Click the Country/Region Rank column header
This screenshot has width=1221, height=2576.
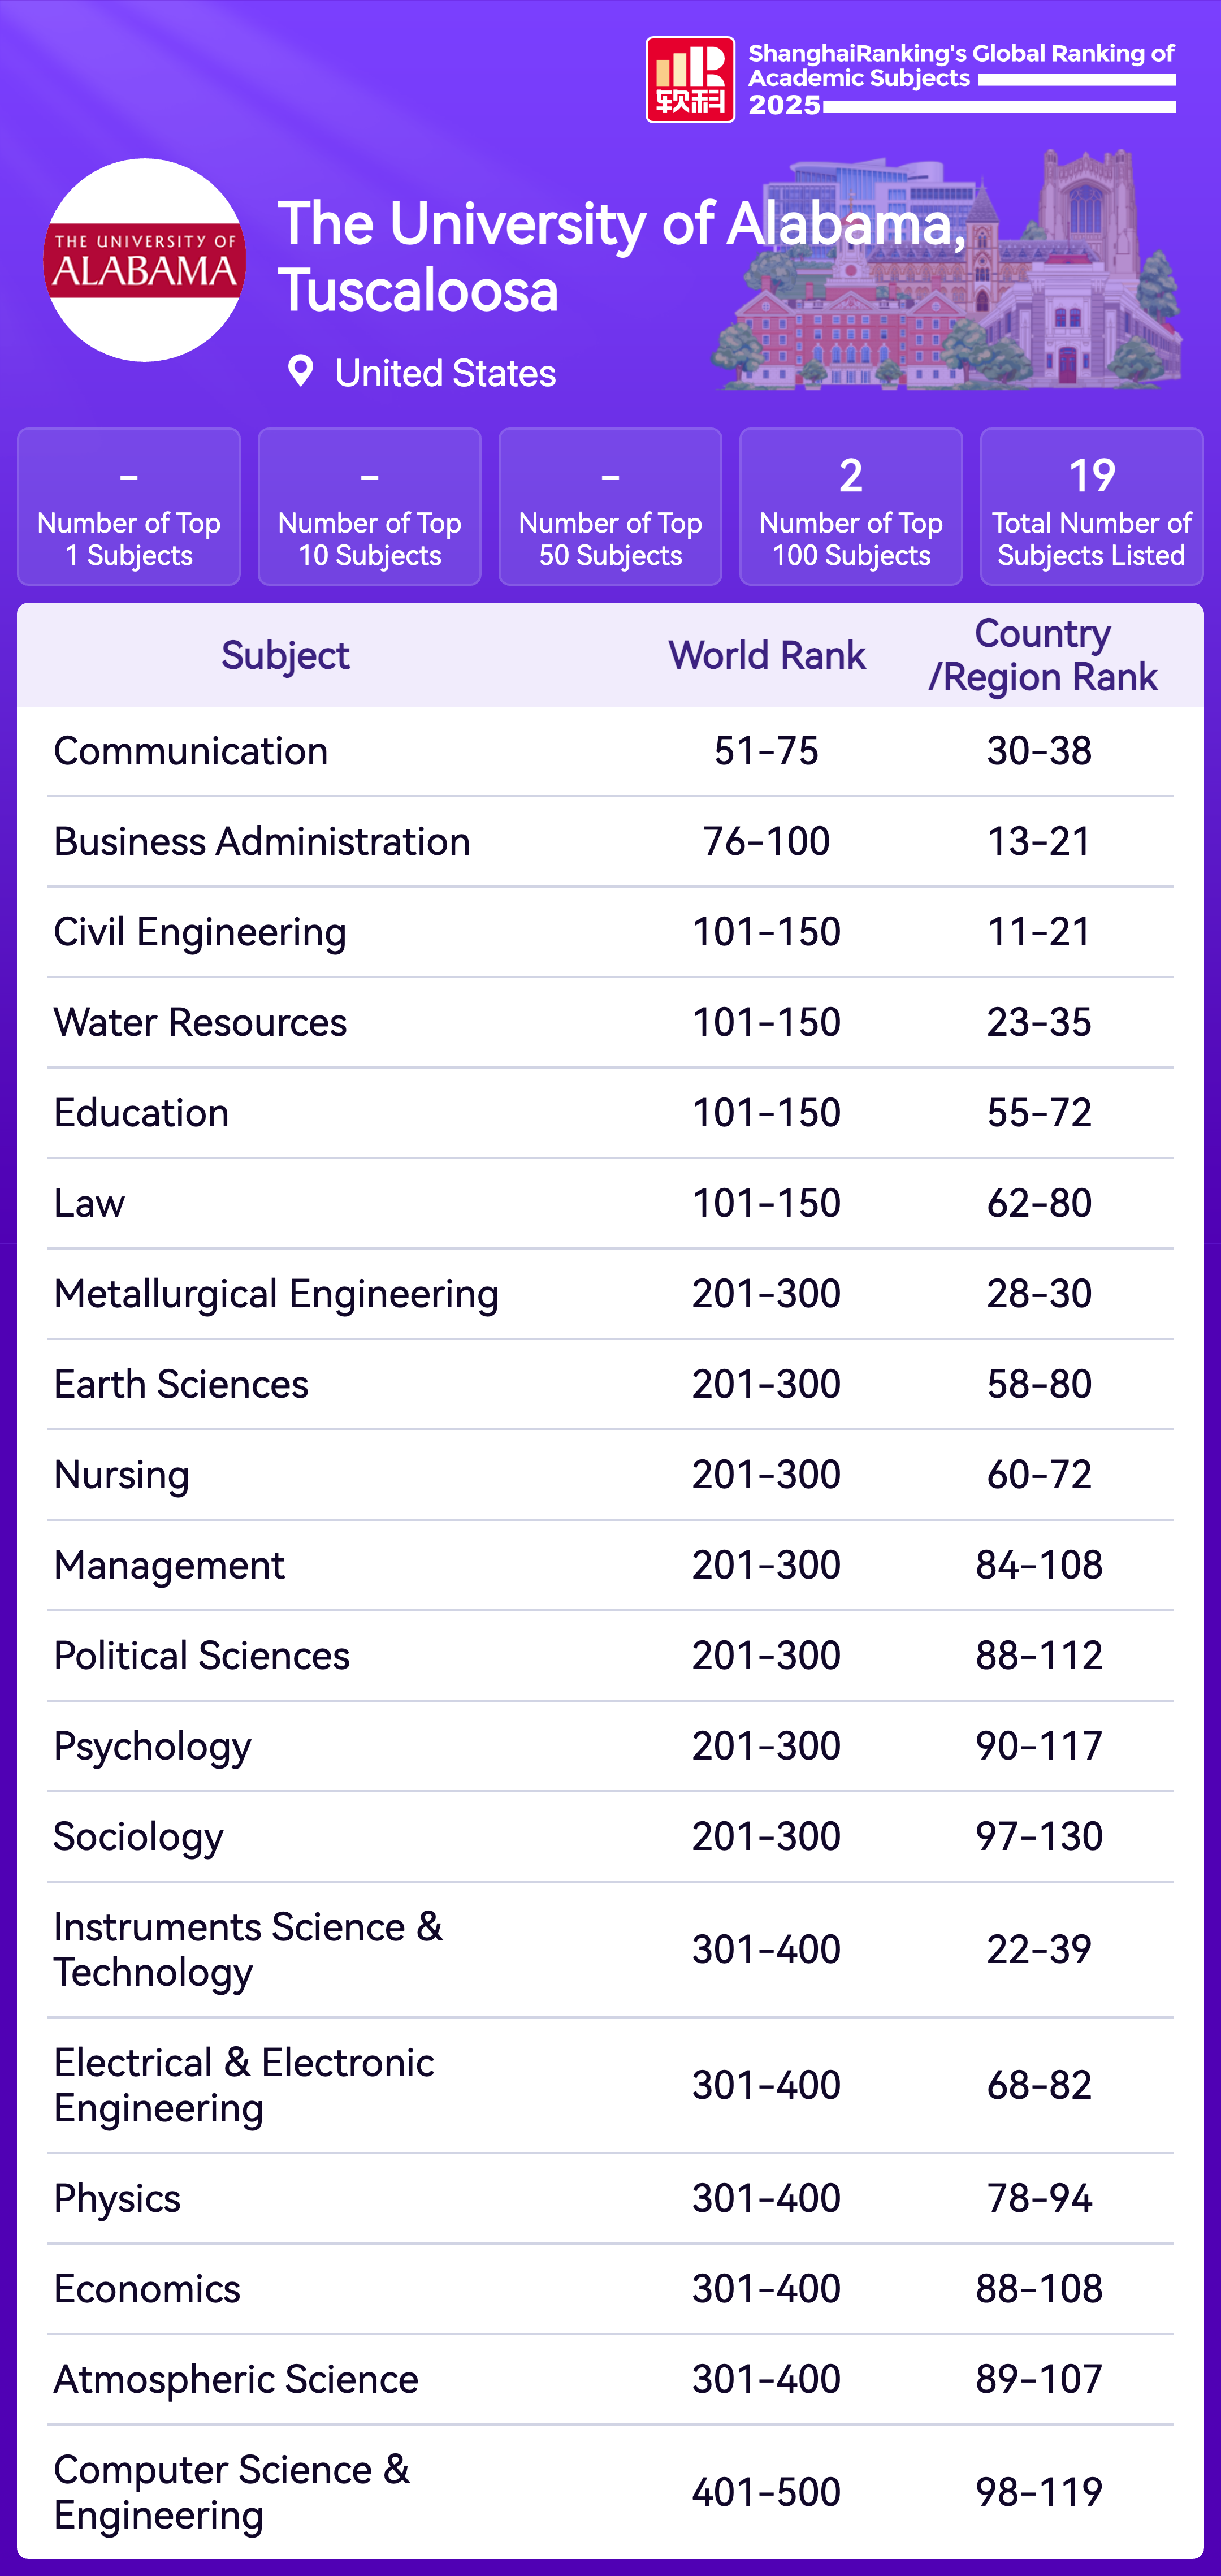click(1042, 655)
